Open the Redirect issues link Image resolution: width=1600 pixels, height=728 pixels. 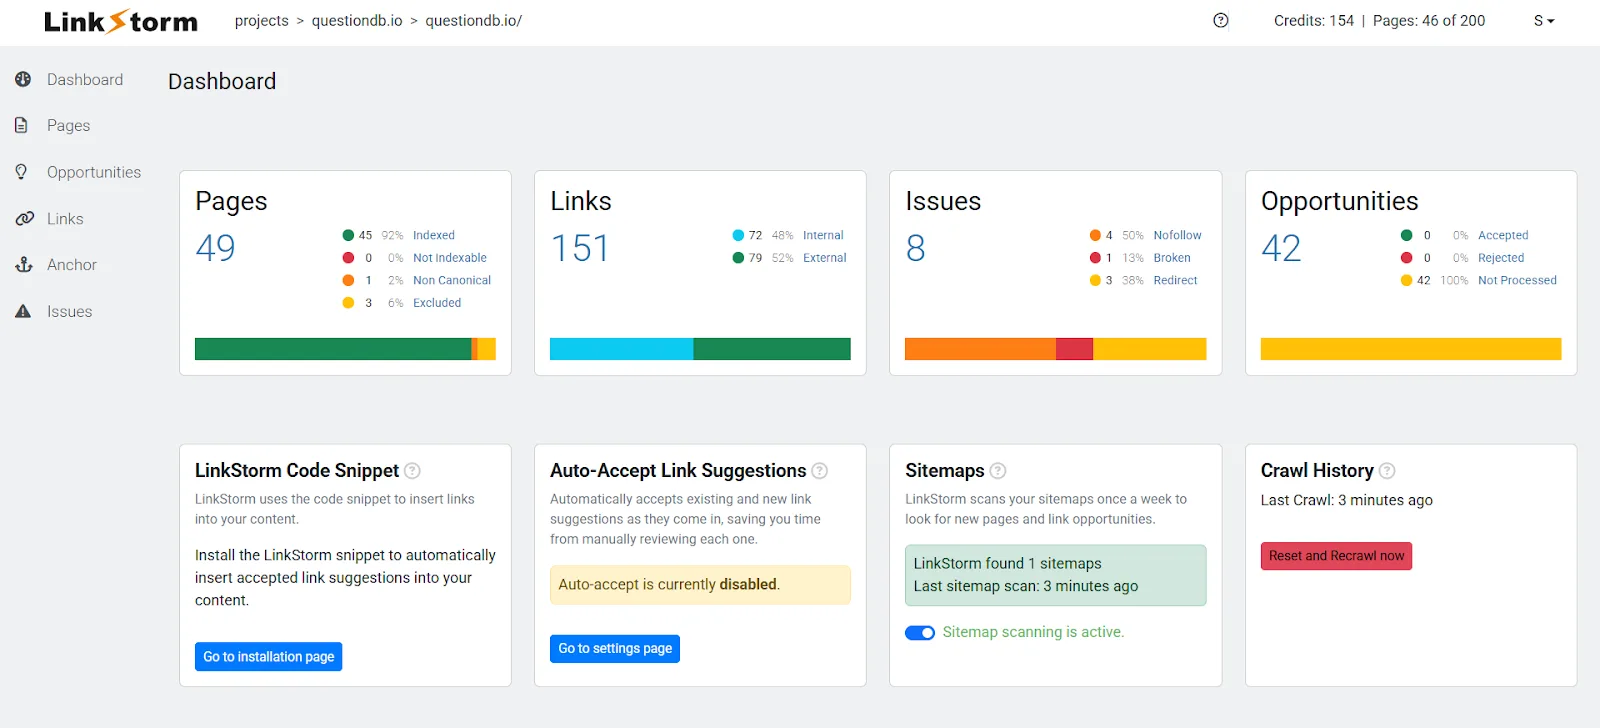point(1175,280)
